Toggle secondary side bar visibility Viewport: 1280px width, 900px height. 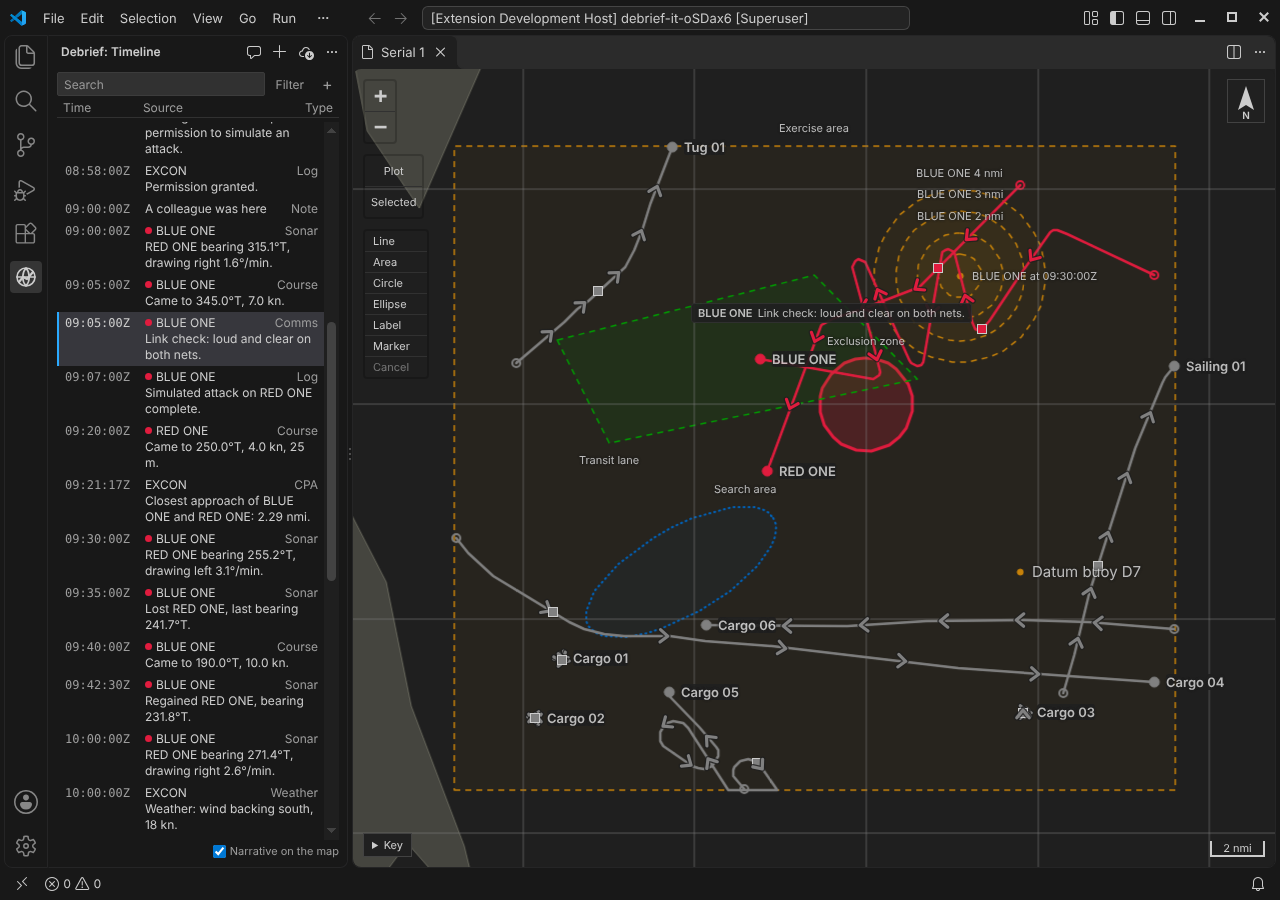[x=1169, y=18]
